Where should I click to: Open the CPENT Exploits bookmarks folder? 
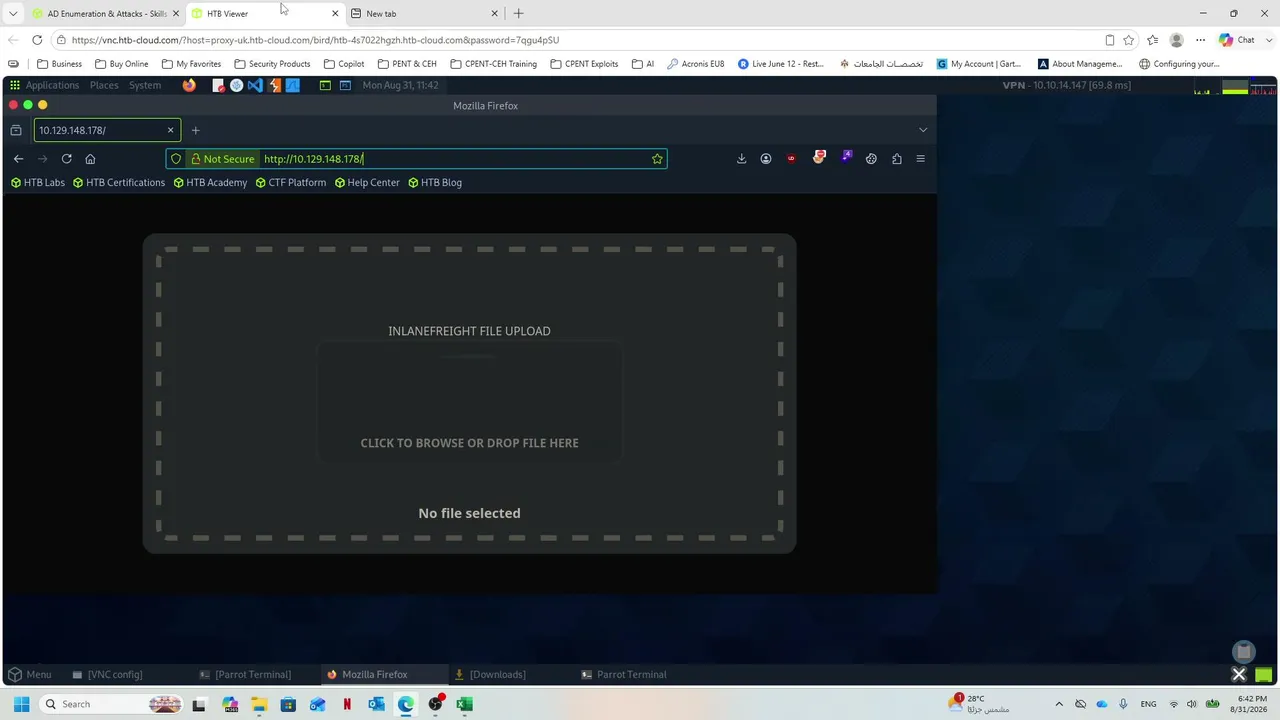point(584,64)
